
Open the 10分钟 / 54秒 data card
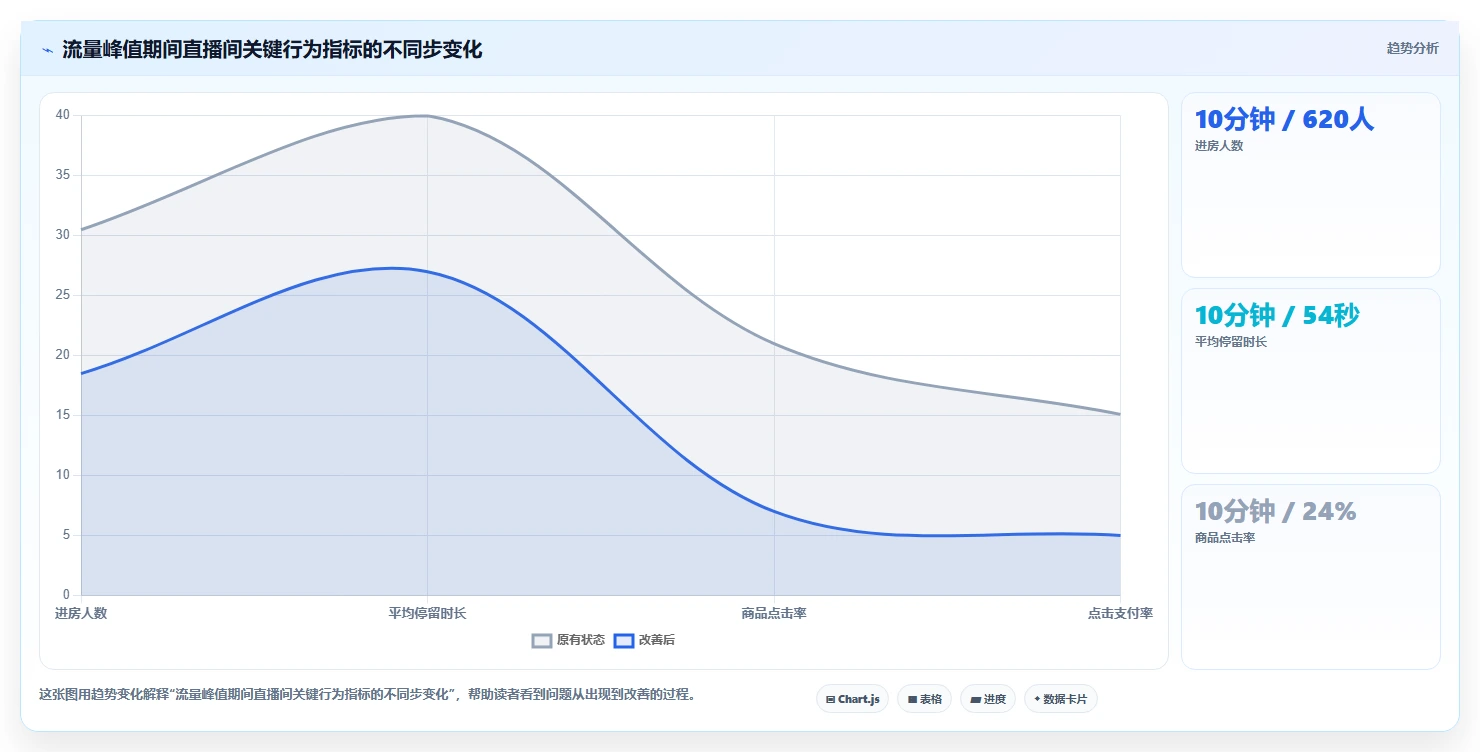[1310, 381]
